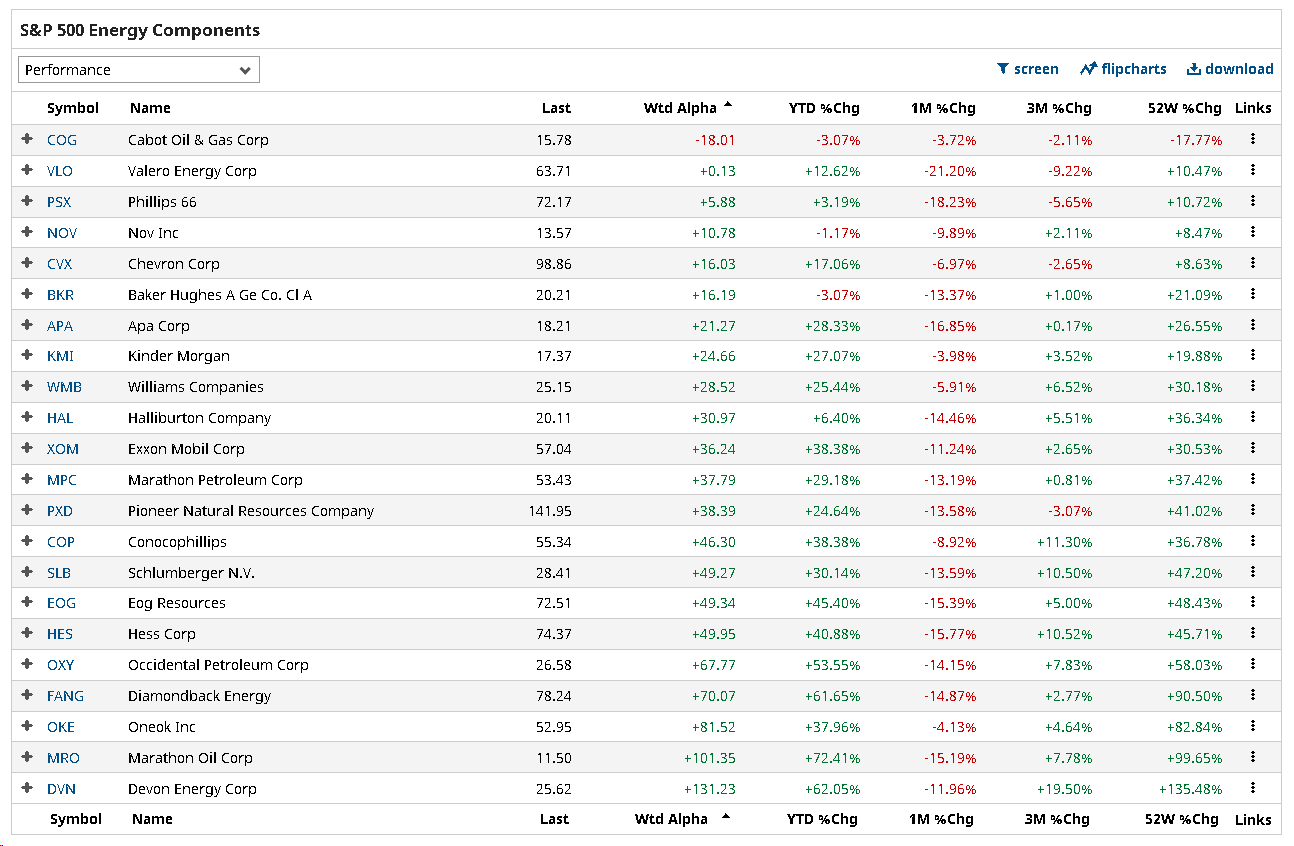Sort by Symbol in top header
The width and height of the screenshot is (1294, 846).
click(x=73, y=108)
